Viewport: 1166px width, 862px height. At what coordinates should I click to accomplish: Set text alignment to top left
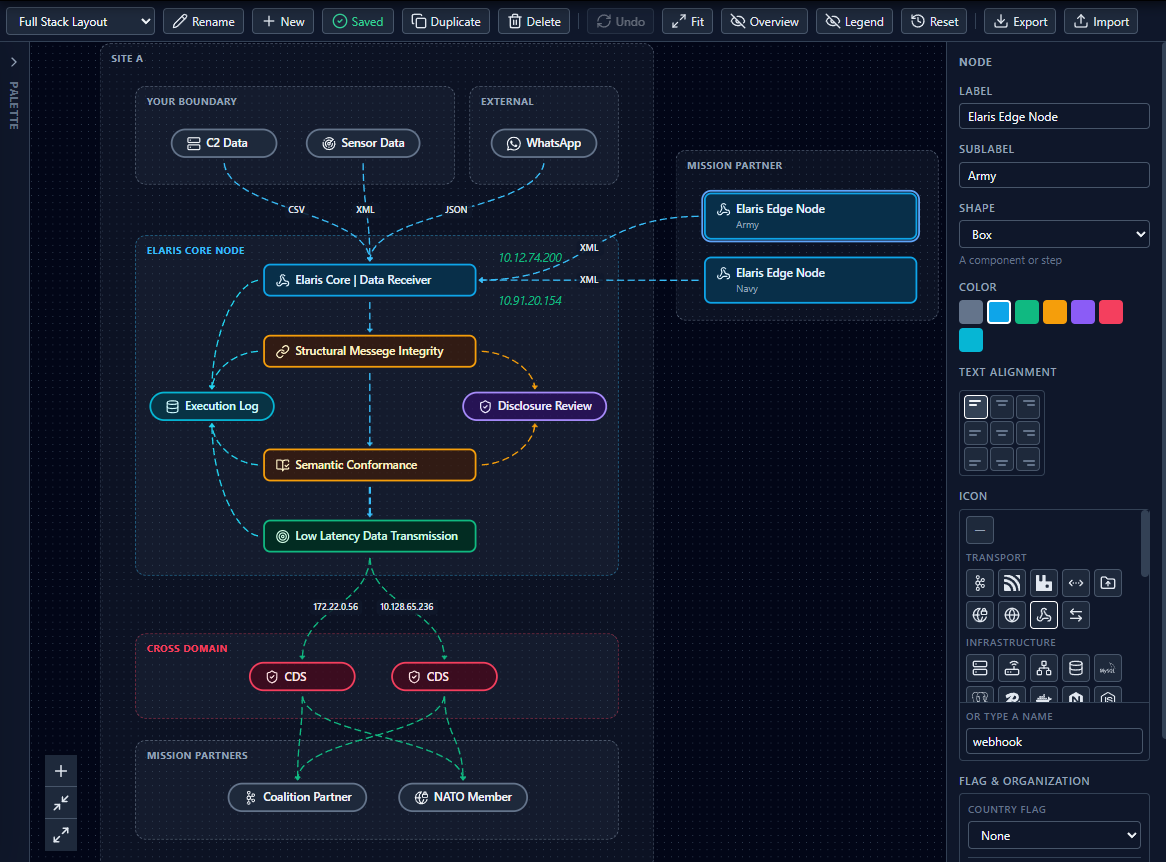975,406
